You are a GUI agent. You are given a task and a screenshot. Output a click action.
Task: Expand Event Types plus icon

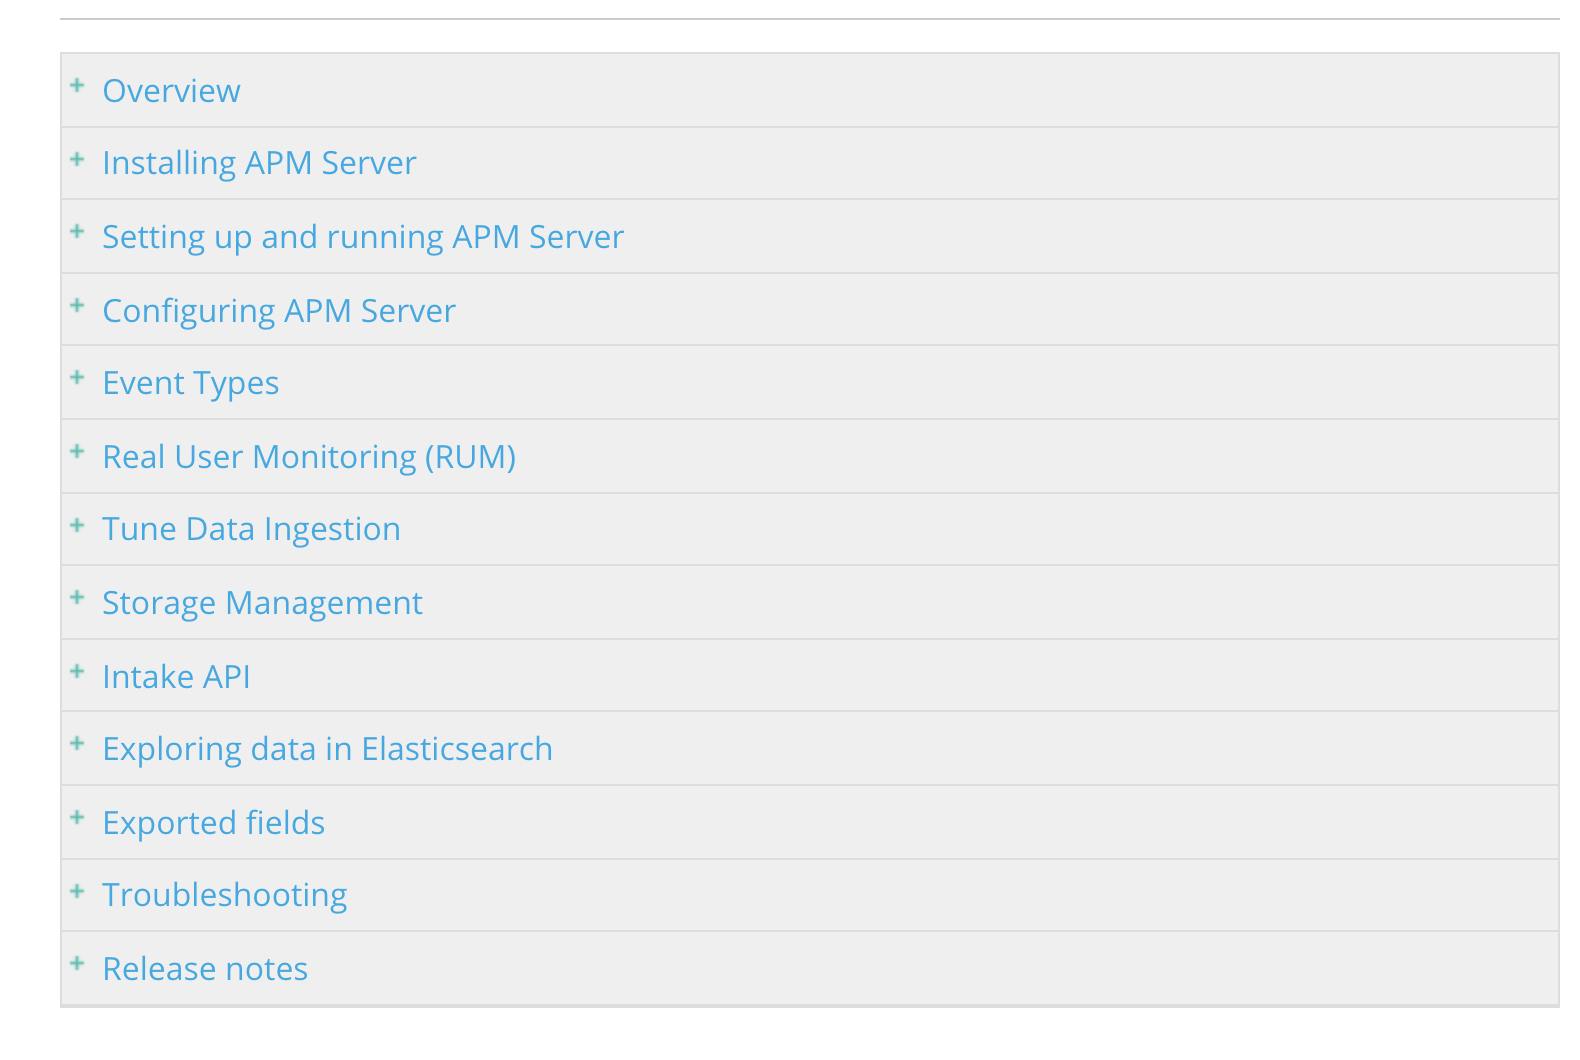click(77, 378)
